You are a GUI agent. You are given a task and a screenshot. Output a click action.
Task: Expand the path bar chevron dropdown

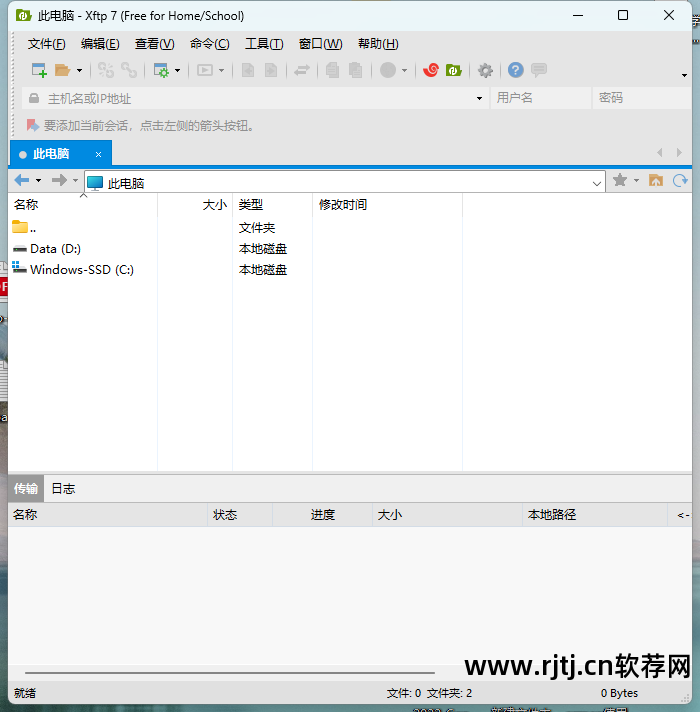coord(597,183)
